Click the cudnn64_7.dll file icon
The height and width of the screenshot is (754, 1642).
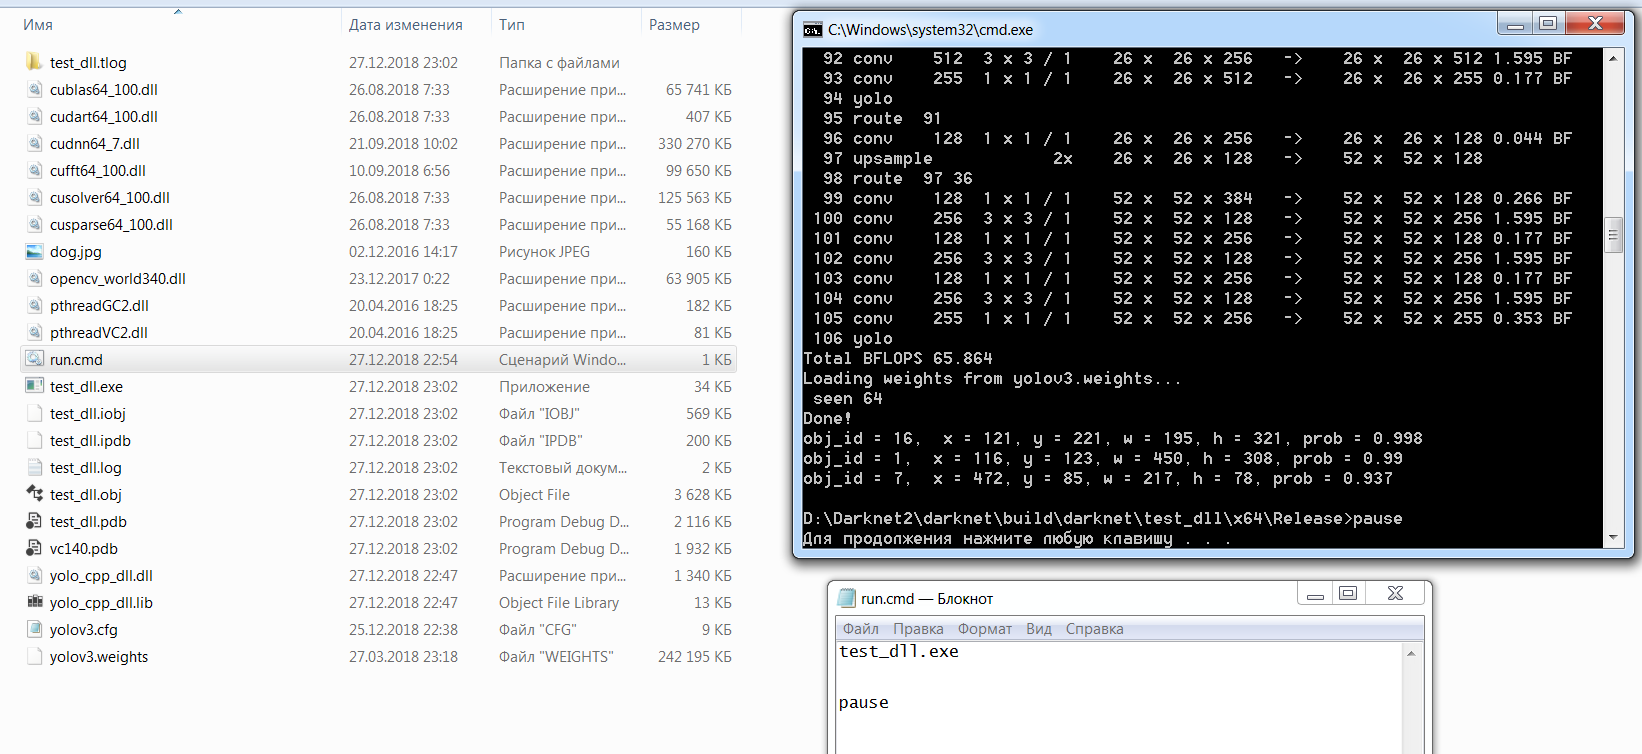click(34, 143)
